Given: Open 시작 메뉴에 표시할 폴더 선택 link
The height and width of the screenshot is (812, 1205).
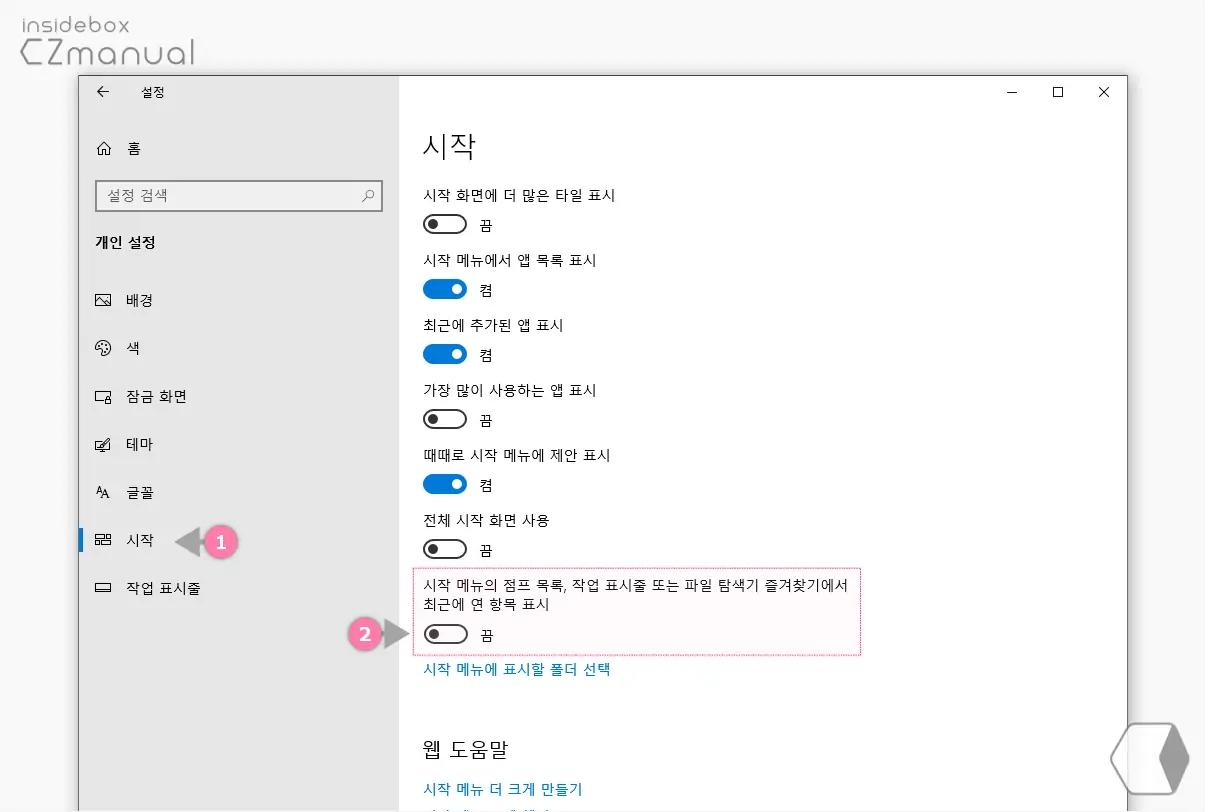Looking at the screenshot, I should 517,669.
